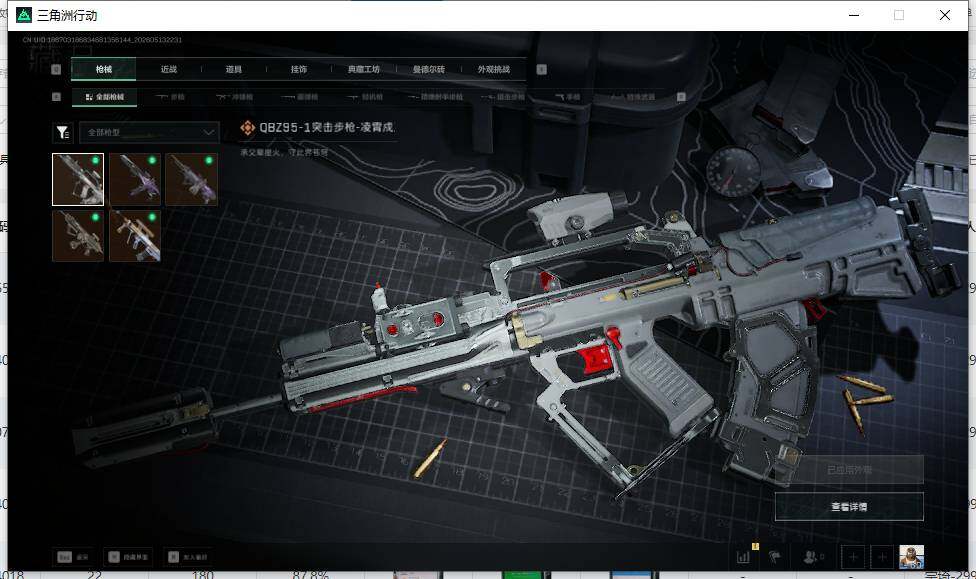
Task: Open the friends/team icon in bottom bar
Action: [x=812, y=557]
